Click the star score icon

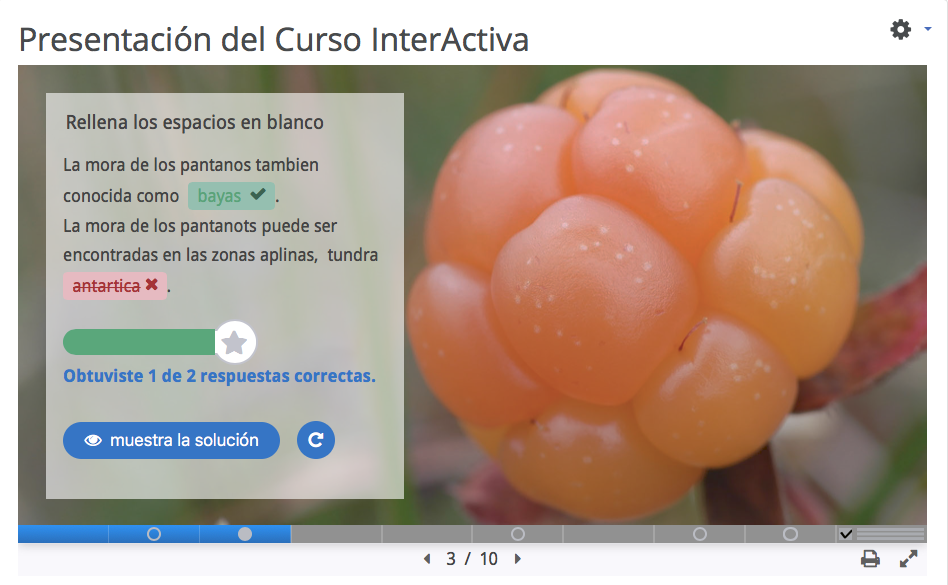235,343
